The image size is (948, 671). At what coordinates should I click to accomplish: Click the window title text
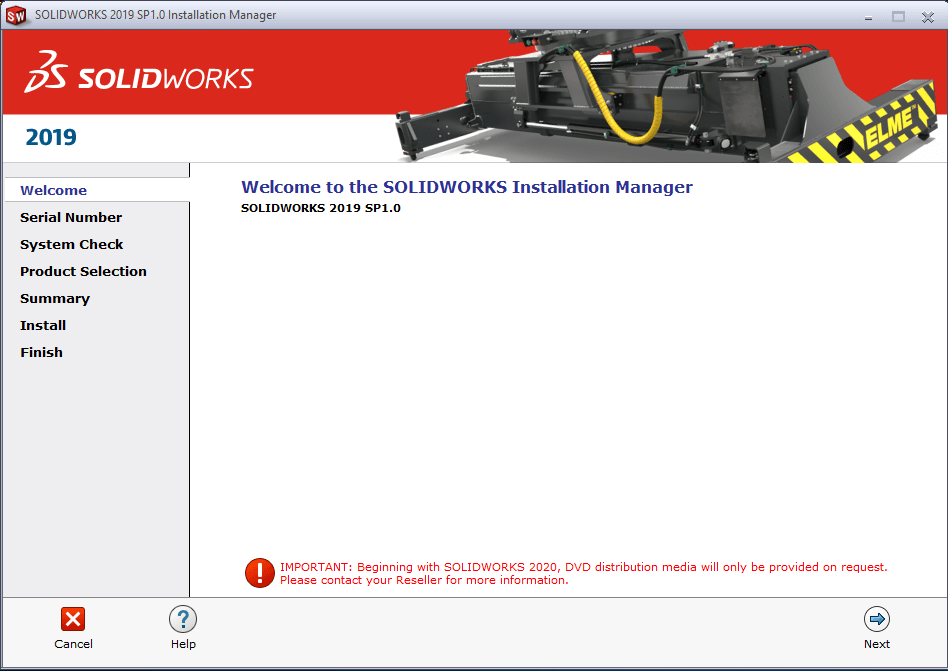click(x=155, y=15)
